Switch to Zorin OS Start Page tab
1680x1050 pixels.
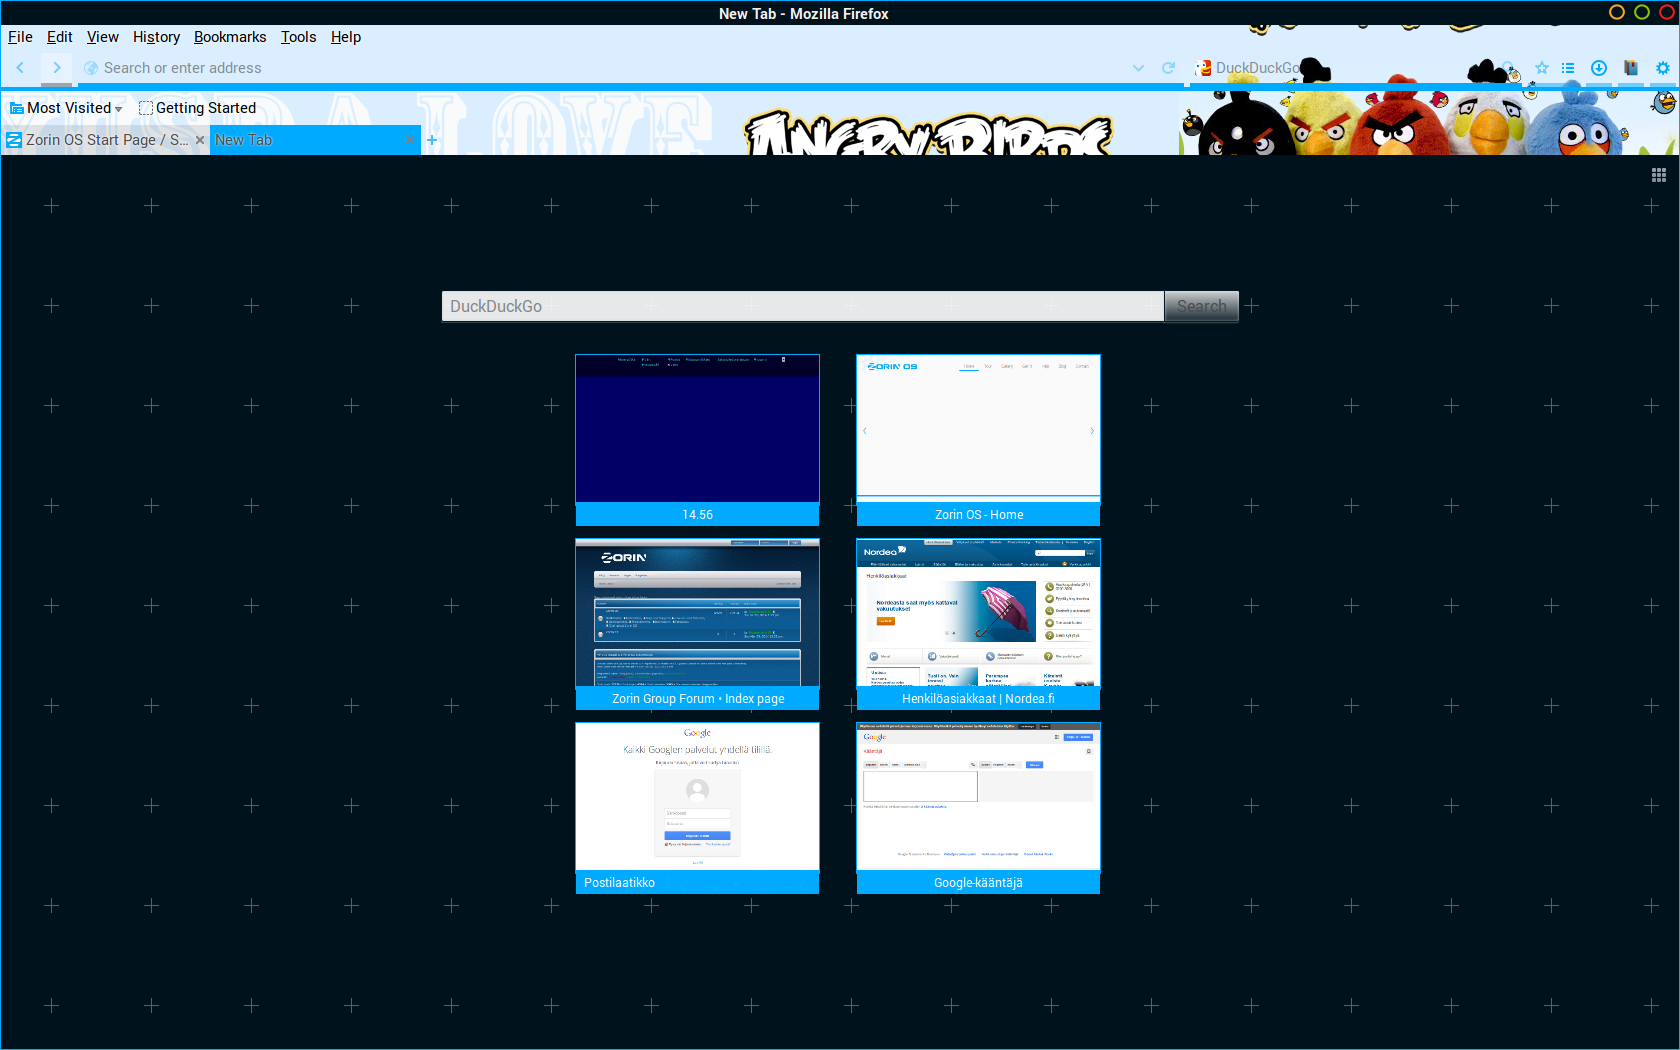point(100,140)
